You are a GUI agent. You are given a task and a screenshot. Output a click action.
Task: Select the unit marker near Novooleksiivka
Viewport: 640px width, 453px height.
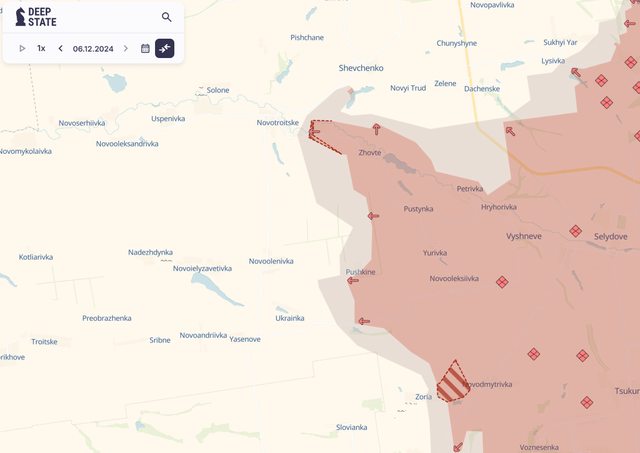pos(502,282)
